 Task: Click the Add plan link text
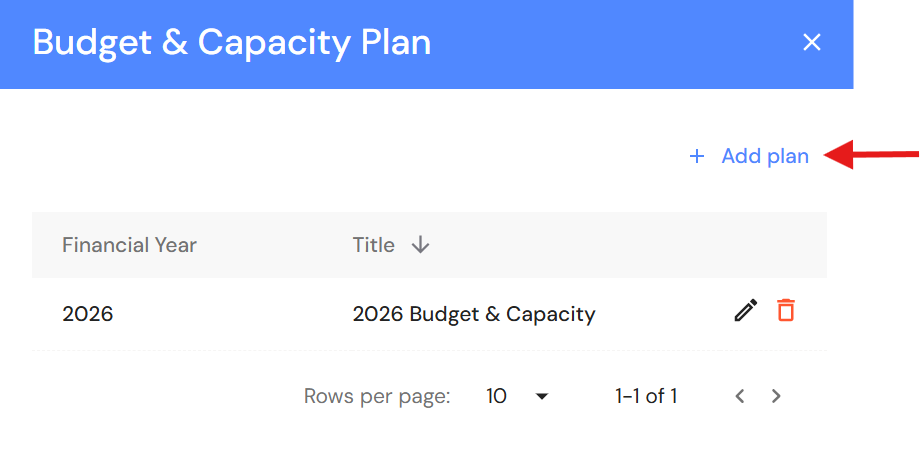click(765, 156)
